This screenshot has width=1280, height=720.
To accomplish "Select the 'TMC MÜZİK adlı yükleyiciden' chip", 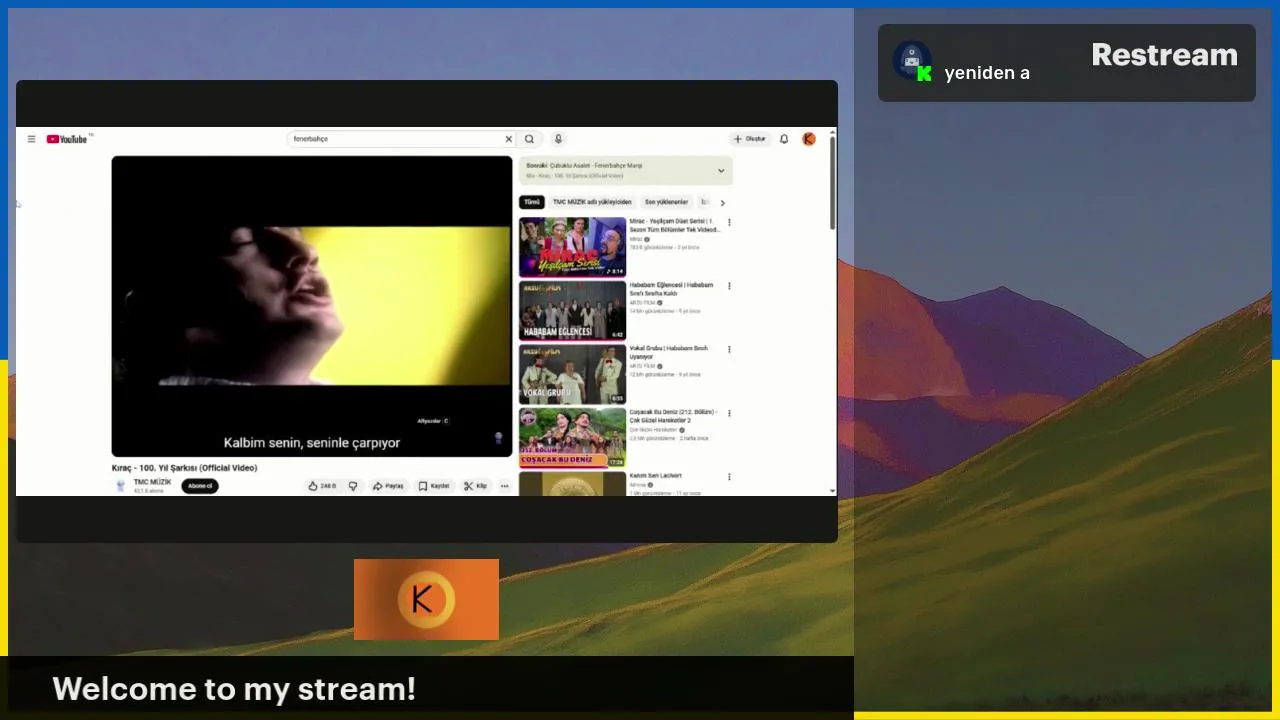I will (x=592, y=202).
